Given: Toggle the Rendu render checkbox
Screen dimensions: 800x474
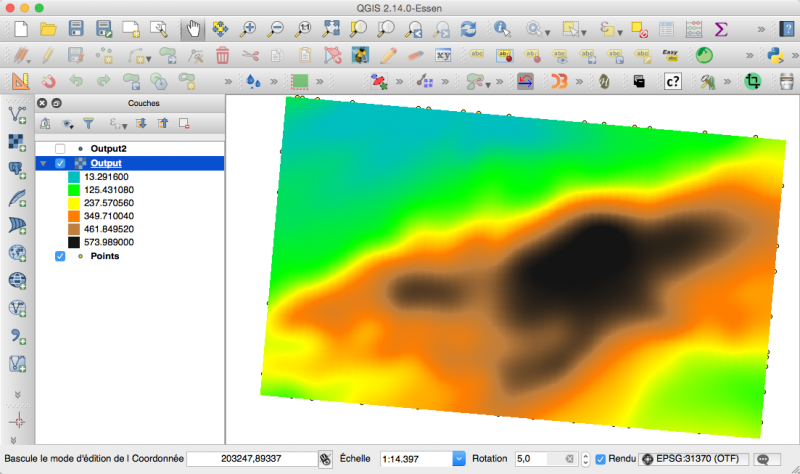Looking at the screenshot, I should [x=600, y=459].
